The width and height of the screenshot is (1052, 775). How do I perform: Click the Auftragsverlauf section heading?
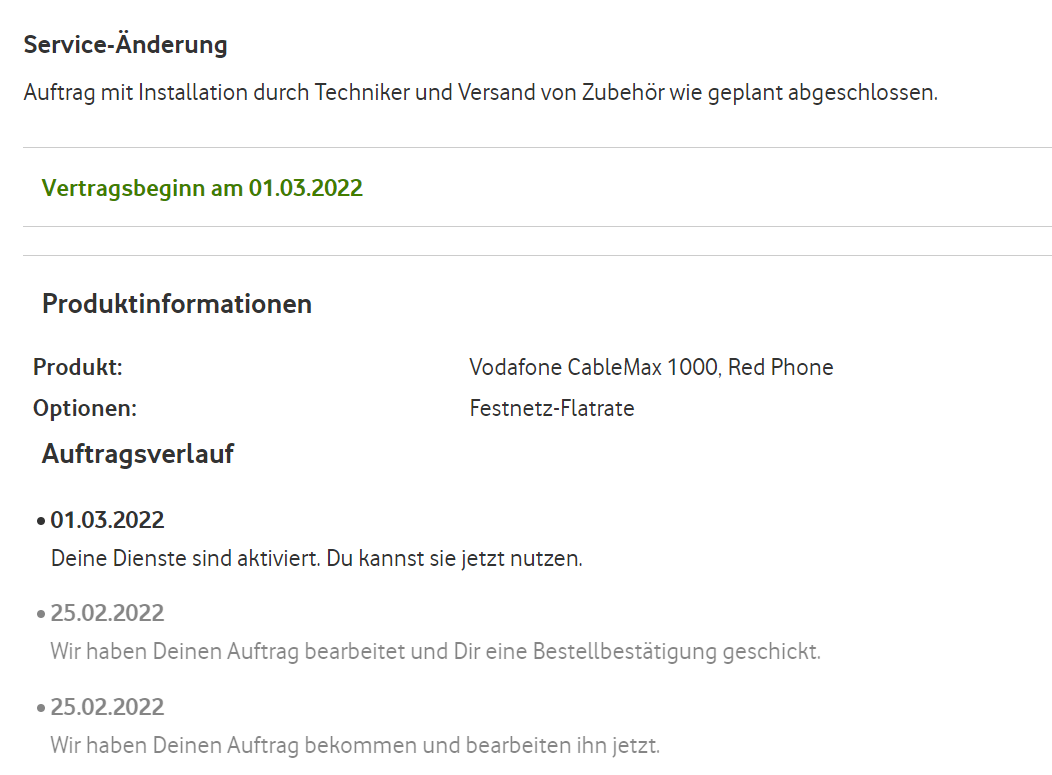tap(138, 454)
